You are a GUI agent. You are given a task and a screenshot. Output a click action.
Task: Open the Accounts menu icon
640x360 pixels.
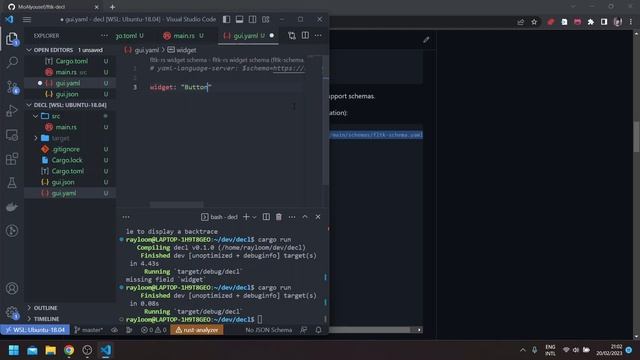click(12, 288)
